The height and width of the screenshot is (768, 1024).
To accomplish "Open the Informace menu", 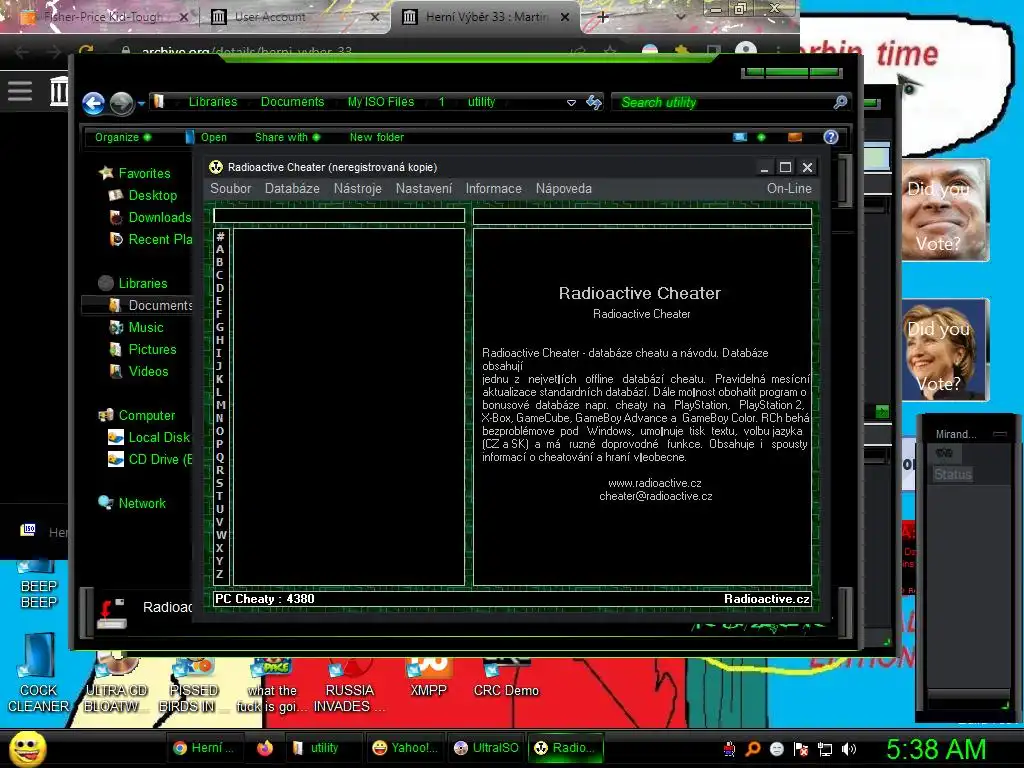I will 493,188.
